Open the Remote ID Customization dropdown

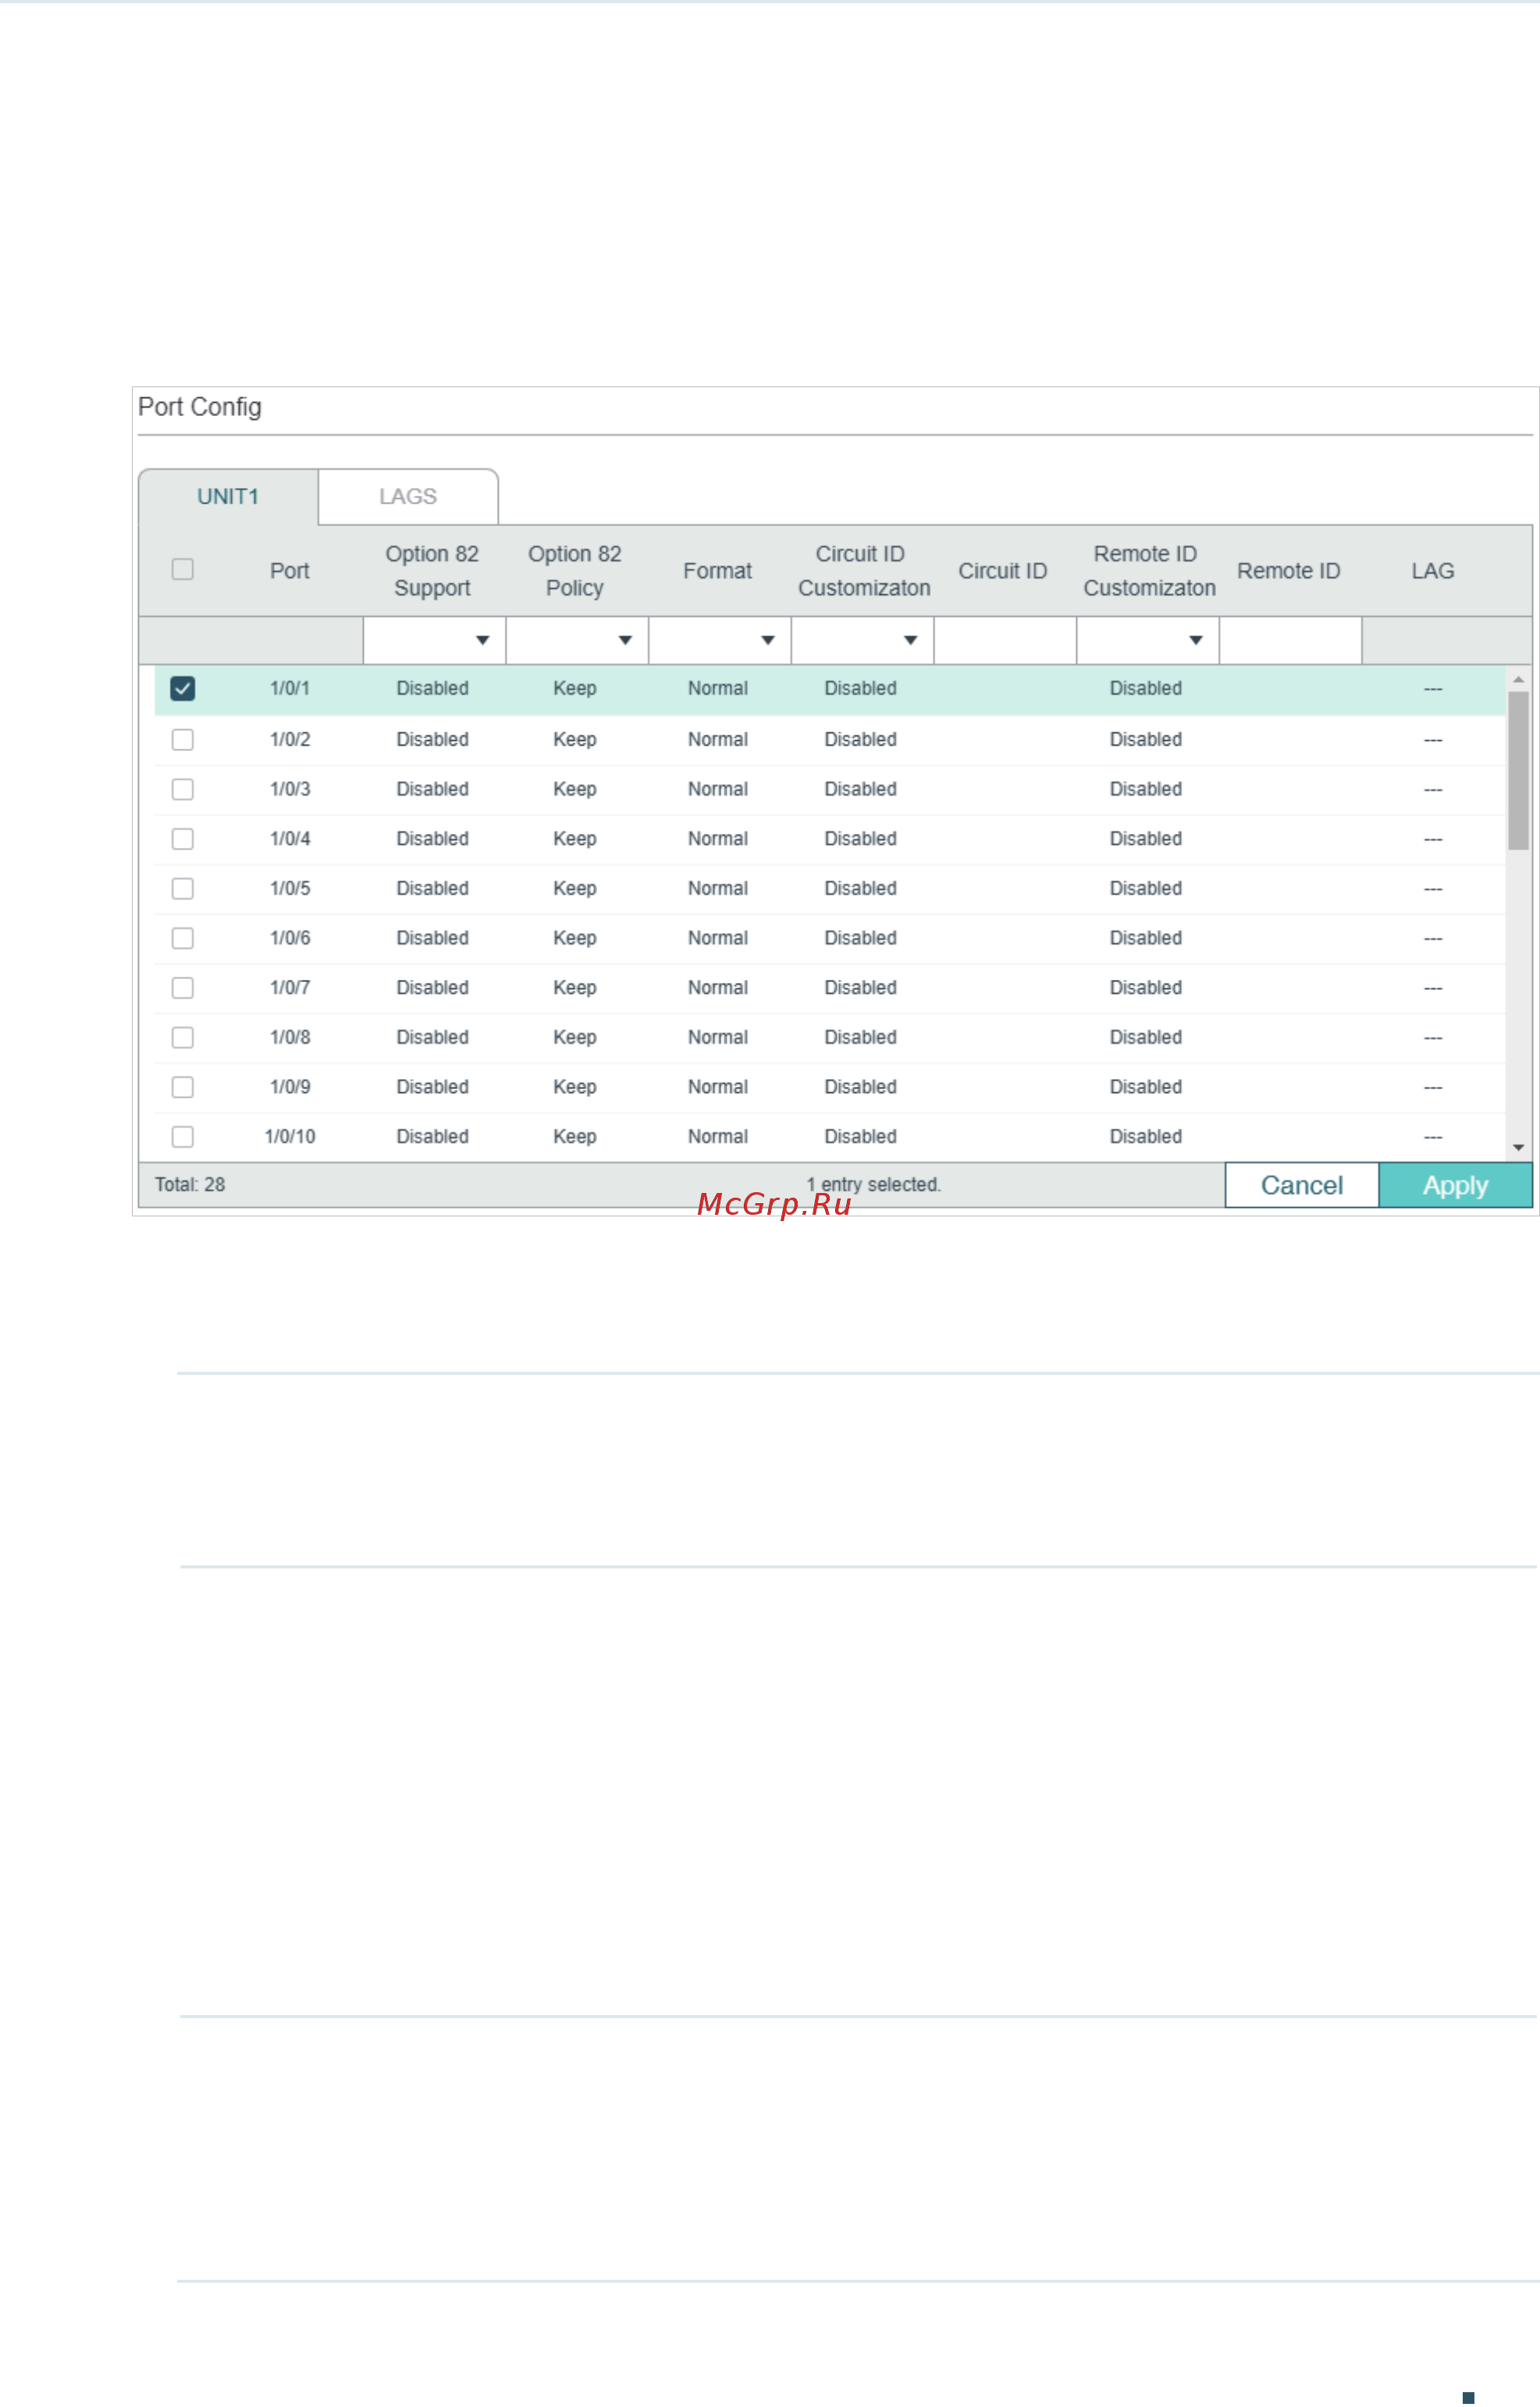[x=1148, y=640]
